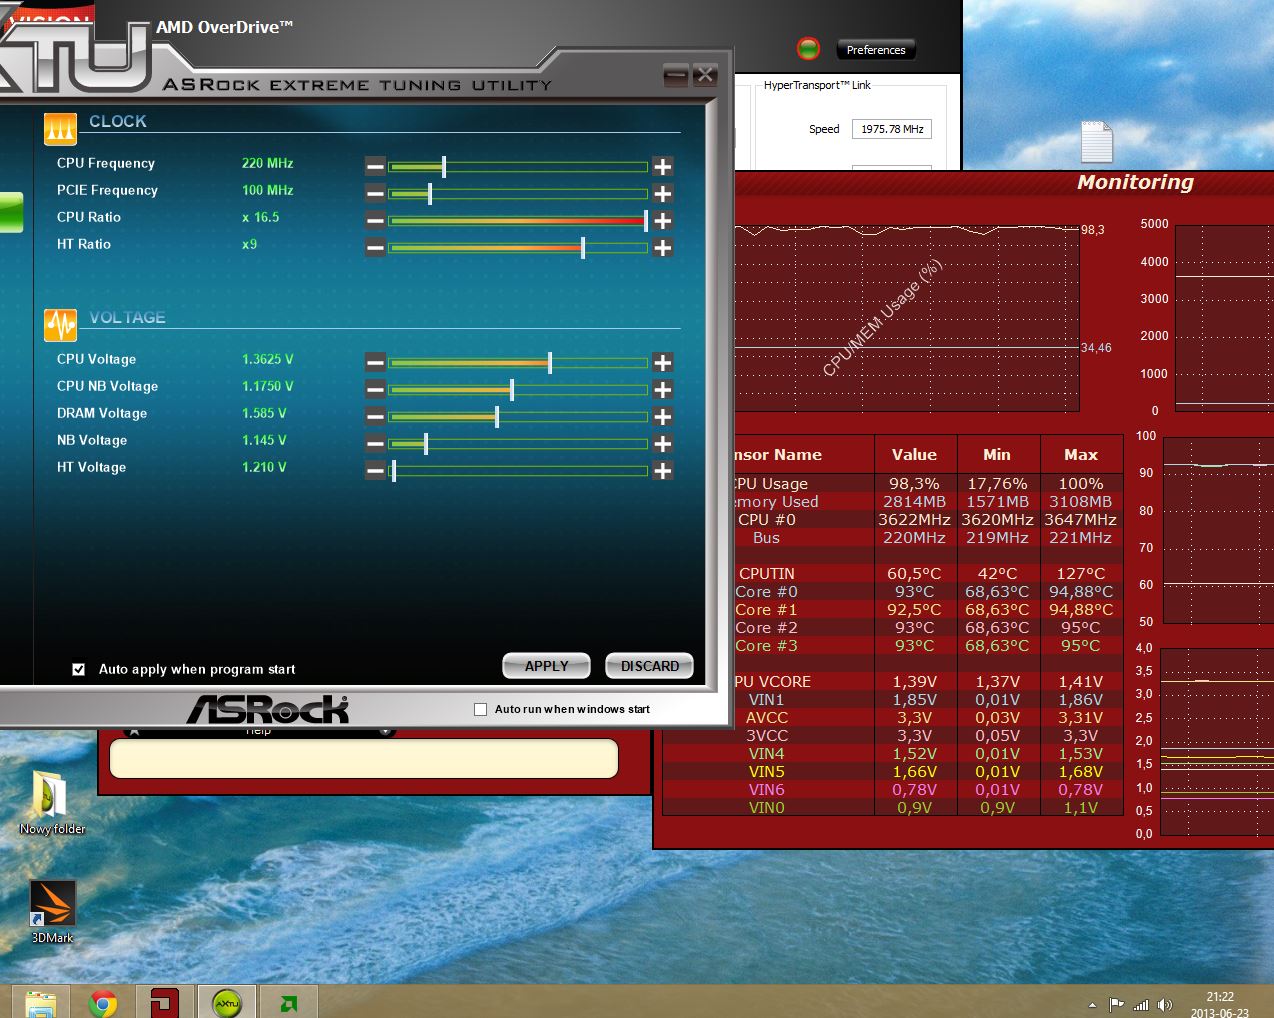1274x1018 pixels.
Task: Click the NB Voltage slider handle
Action: 426,443
